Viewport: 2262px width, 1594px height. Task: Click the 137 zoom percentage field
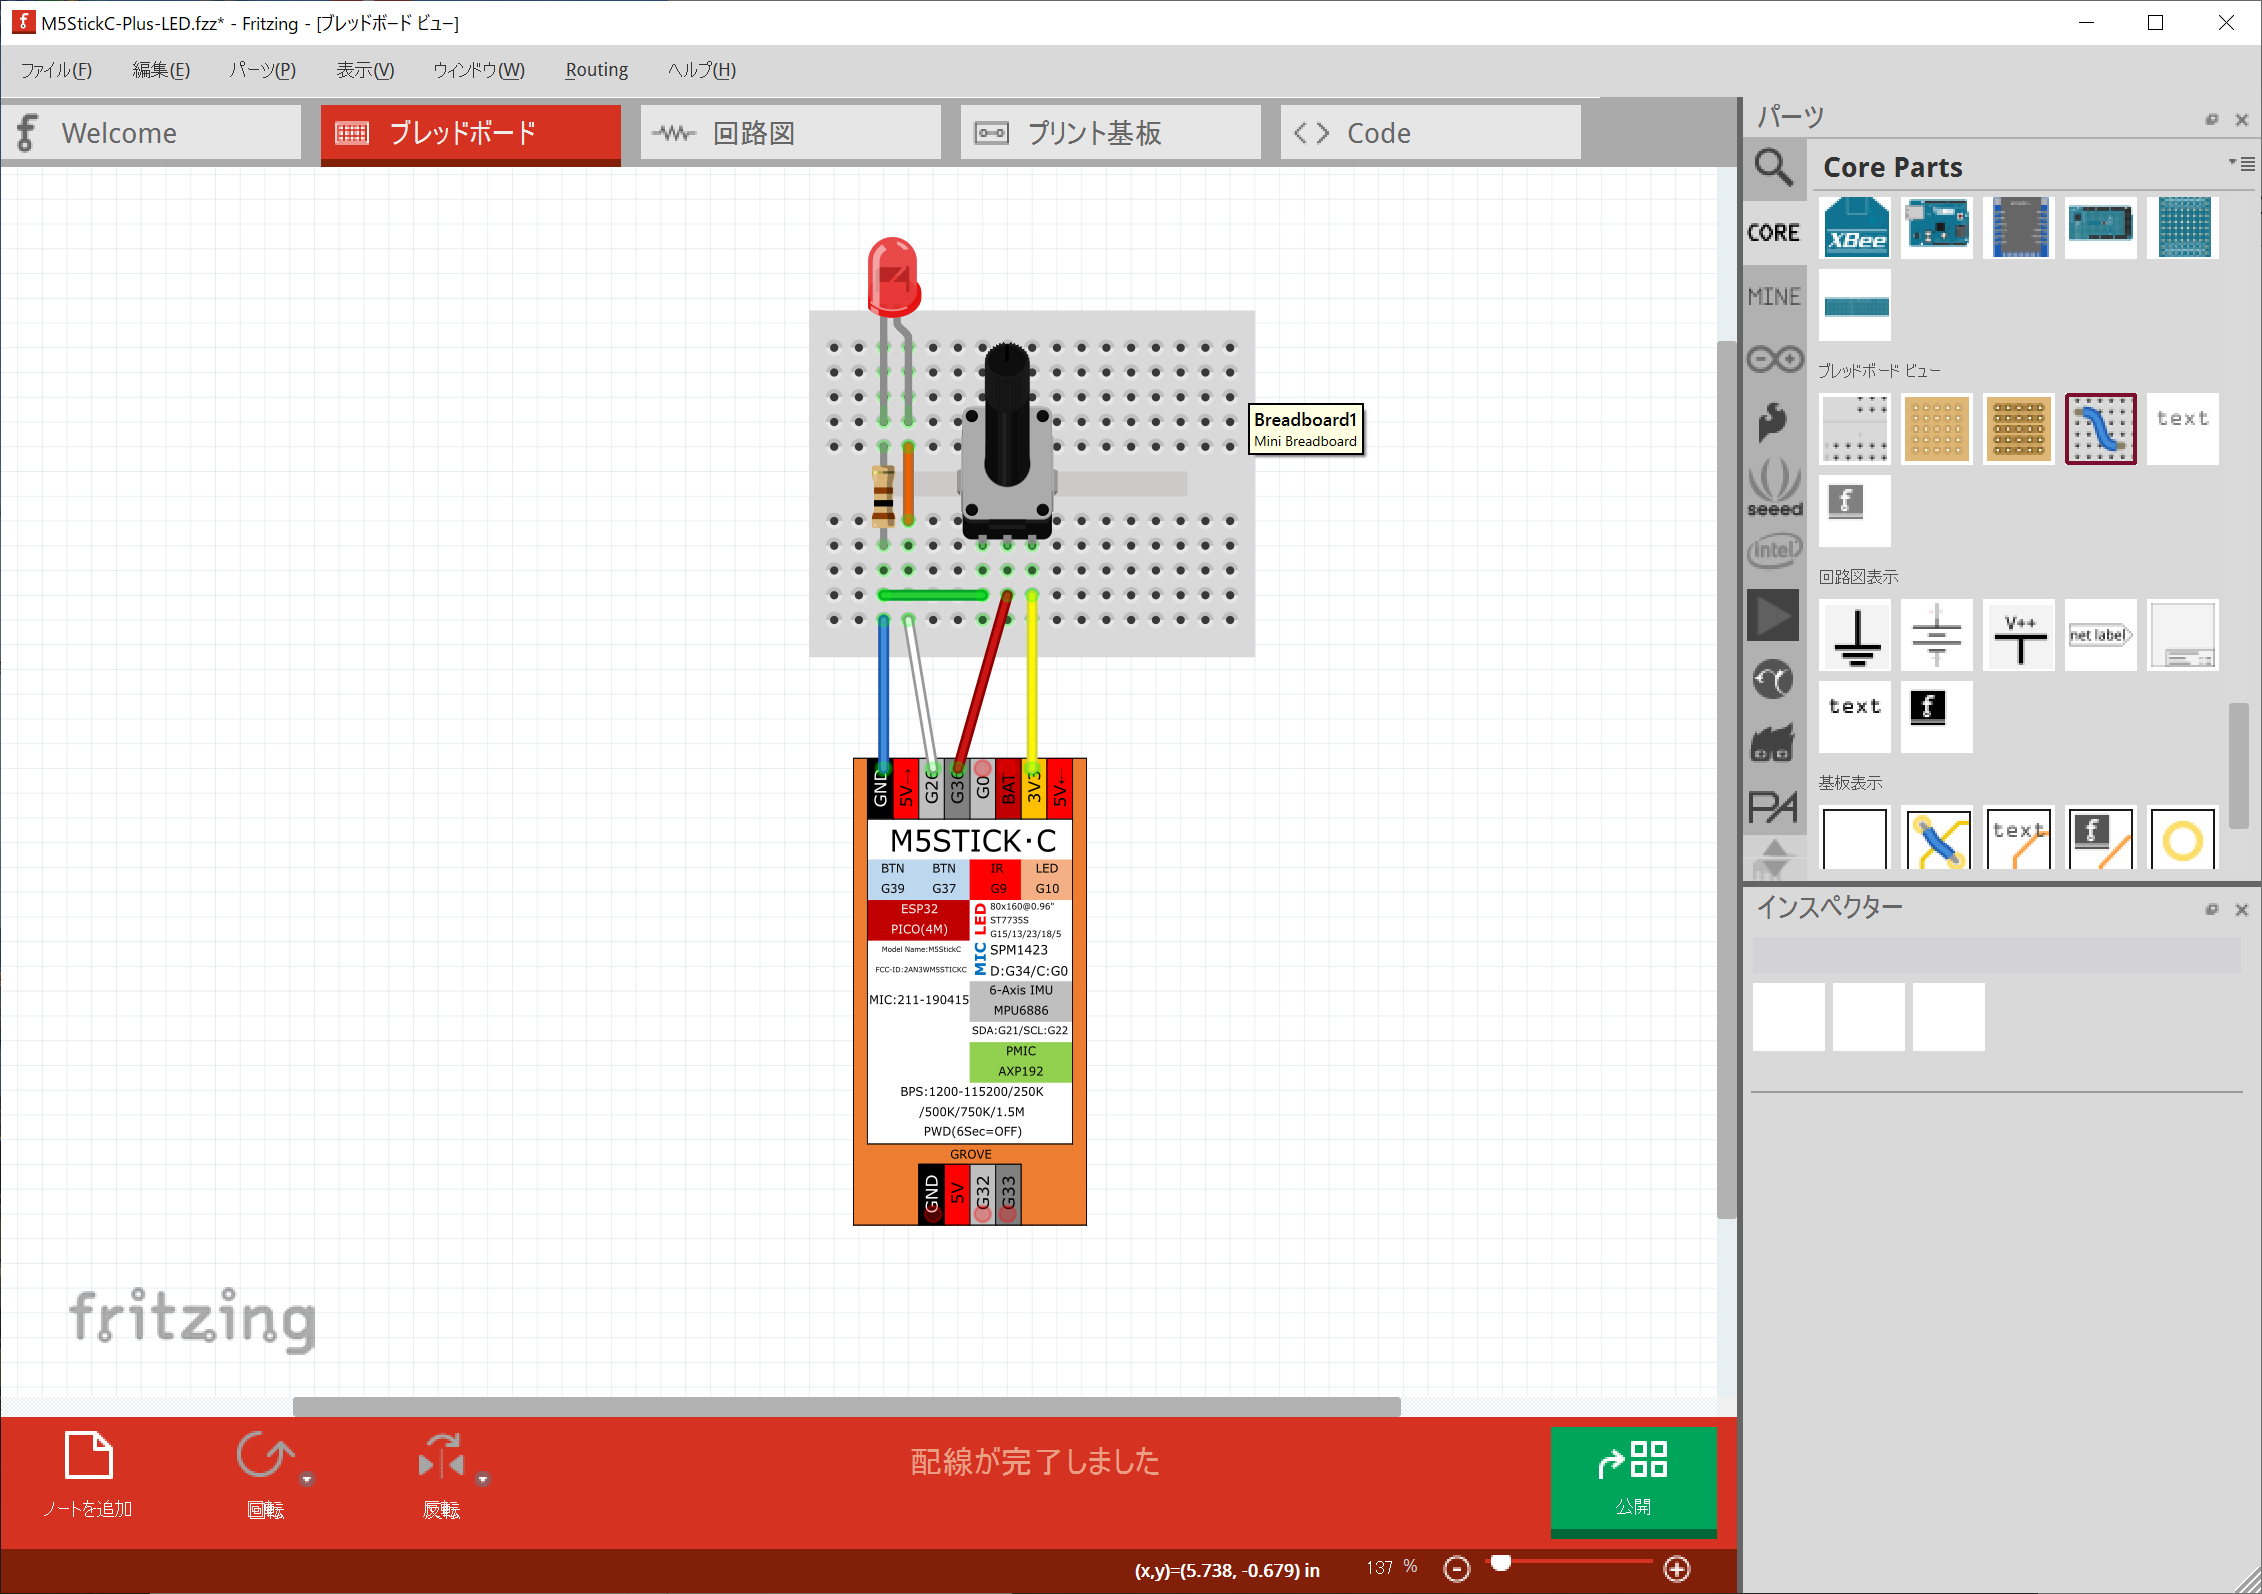[x=1381, y=1567]
